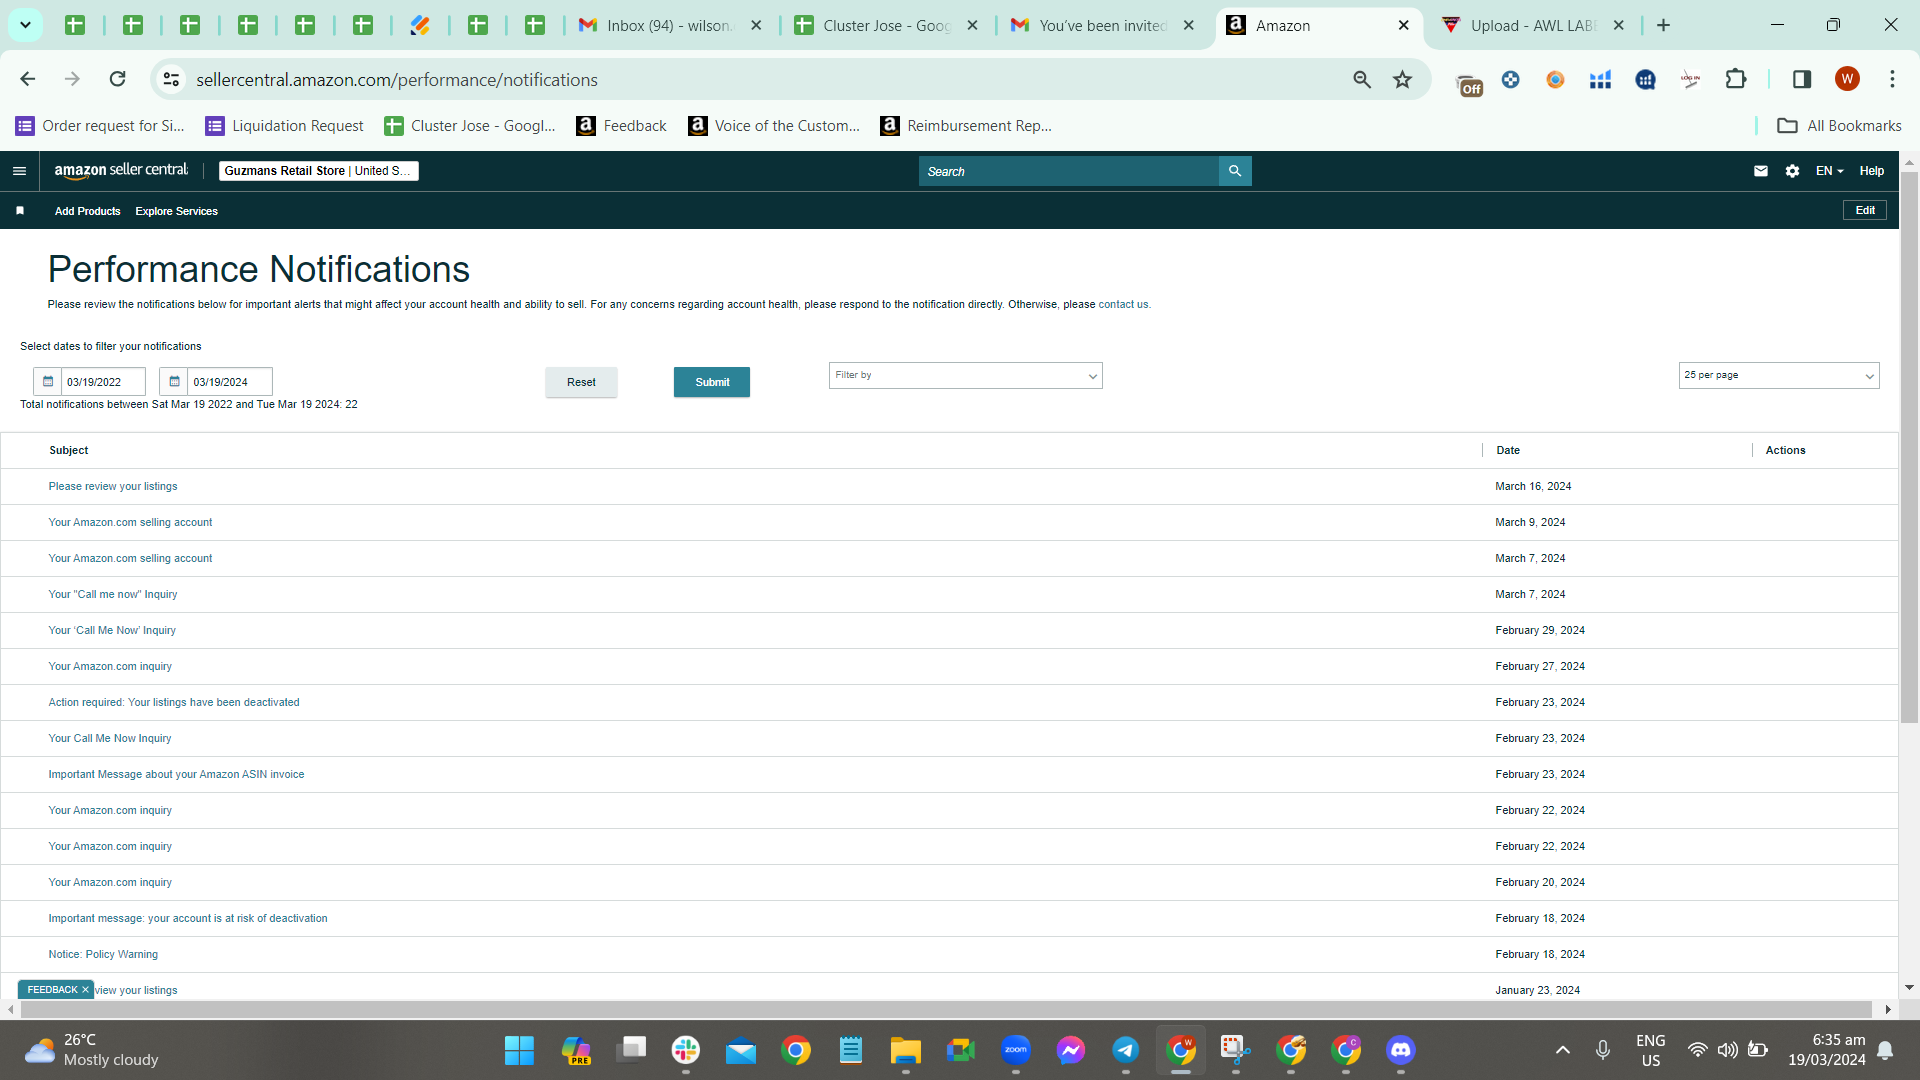This screenshot has width=1920, height=1080.
Task: View site information icon in address bar
Action: coord(172,79)
